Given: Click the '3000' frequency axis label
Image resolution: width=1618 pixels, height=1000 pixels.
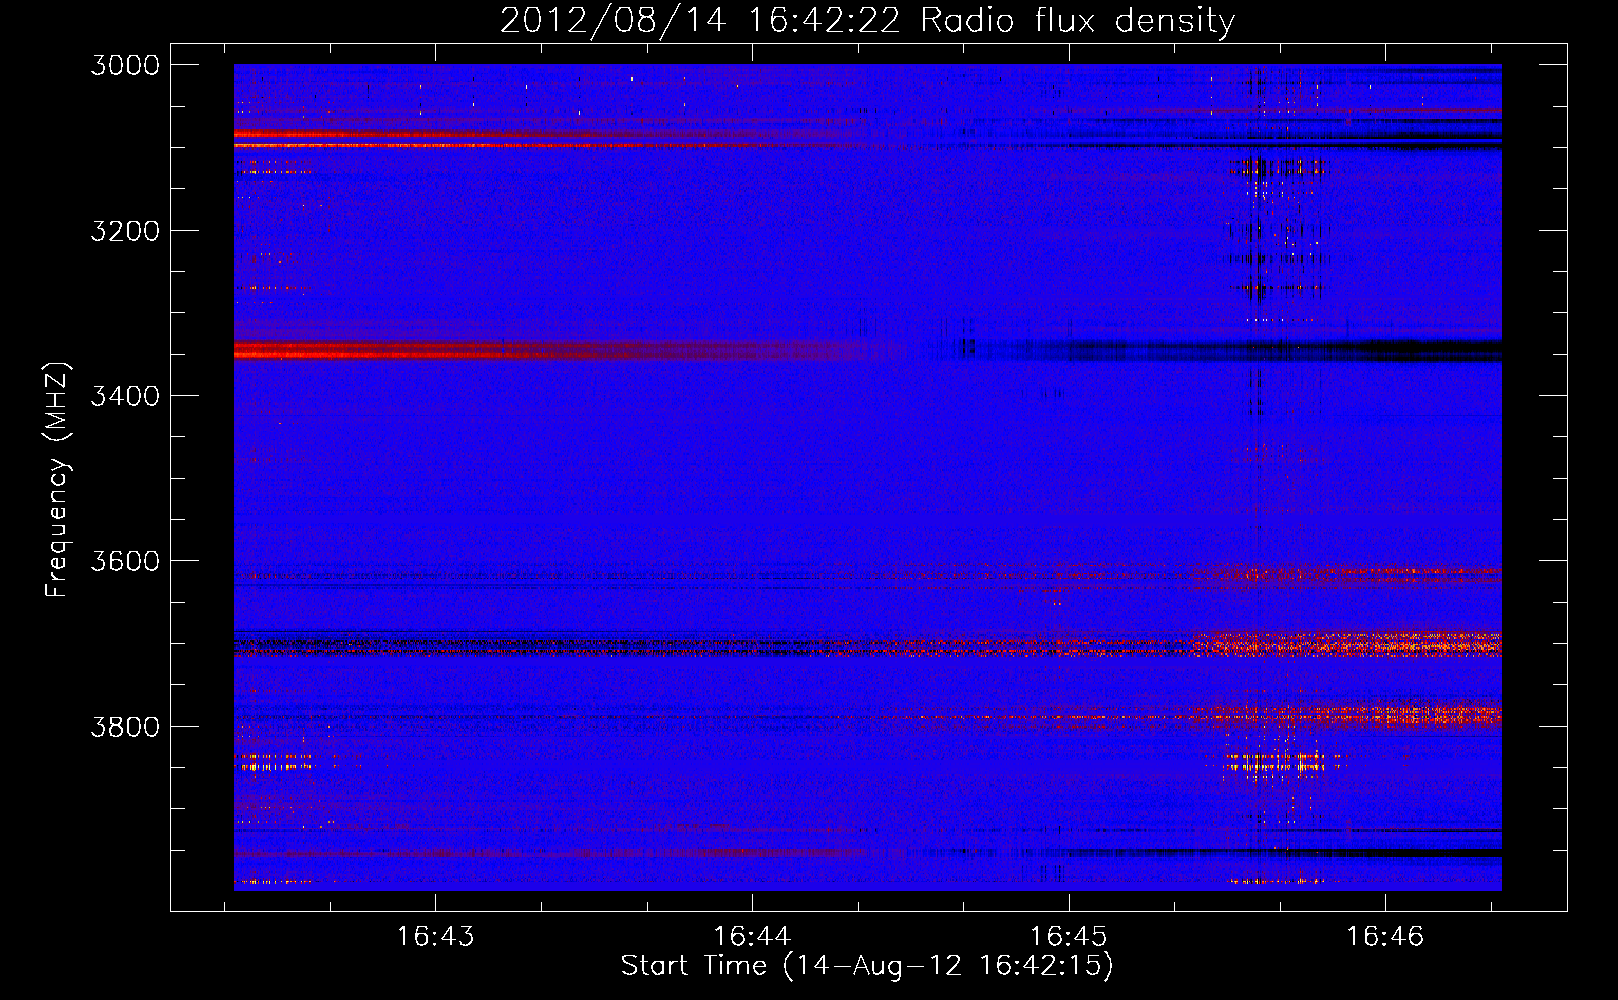Looking at the screenshot, I should point(125,65).
